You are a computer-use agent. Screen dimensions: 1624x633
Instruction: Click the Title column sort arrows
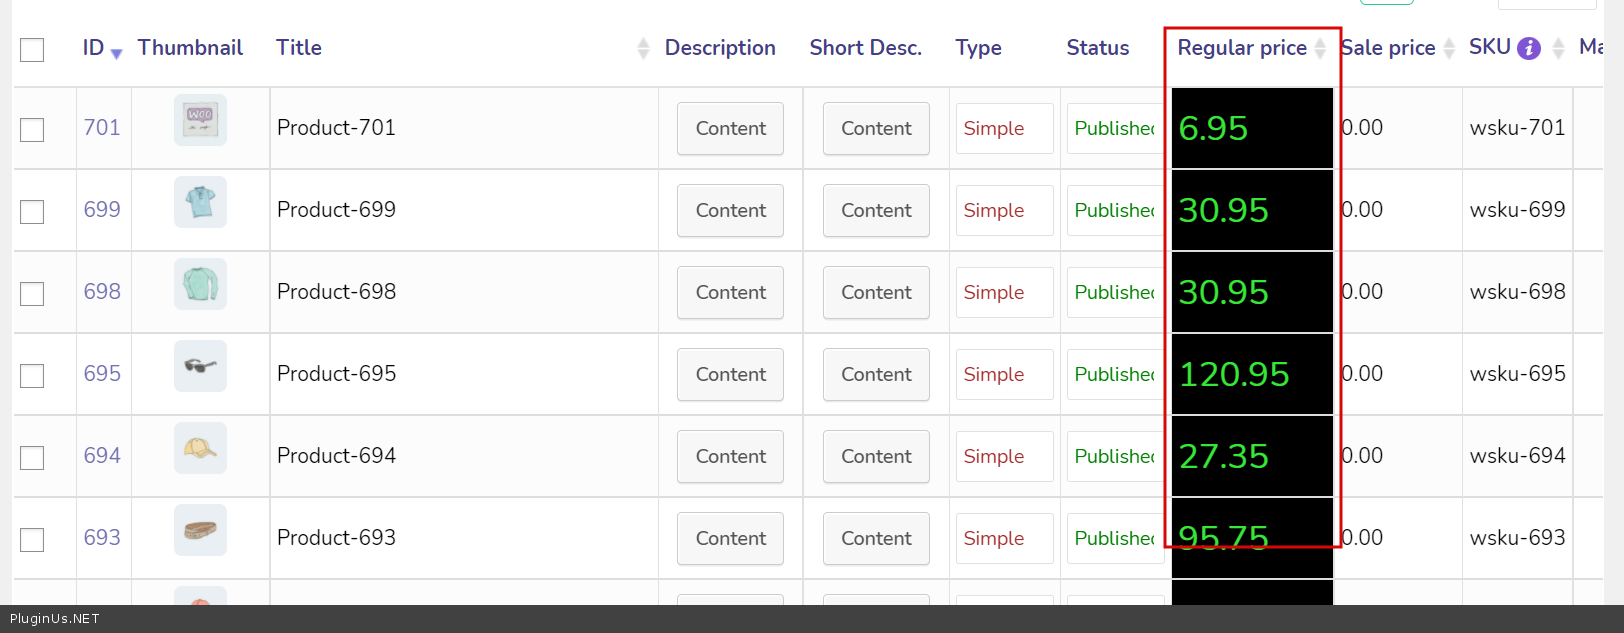(643, 48)
